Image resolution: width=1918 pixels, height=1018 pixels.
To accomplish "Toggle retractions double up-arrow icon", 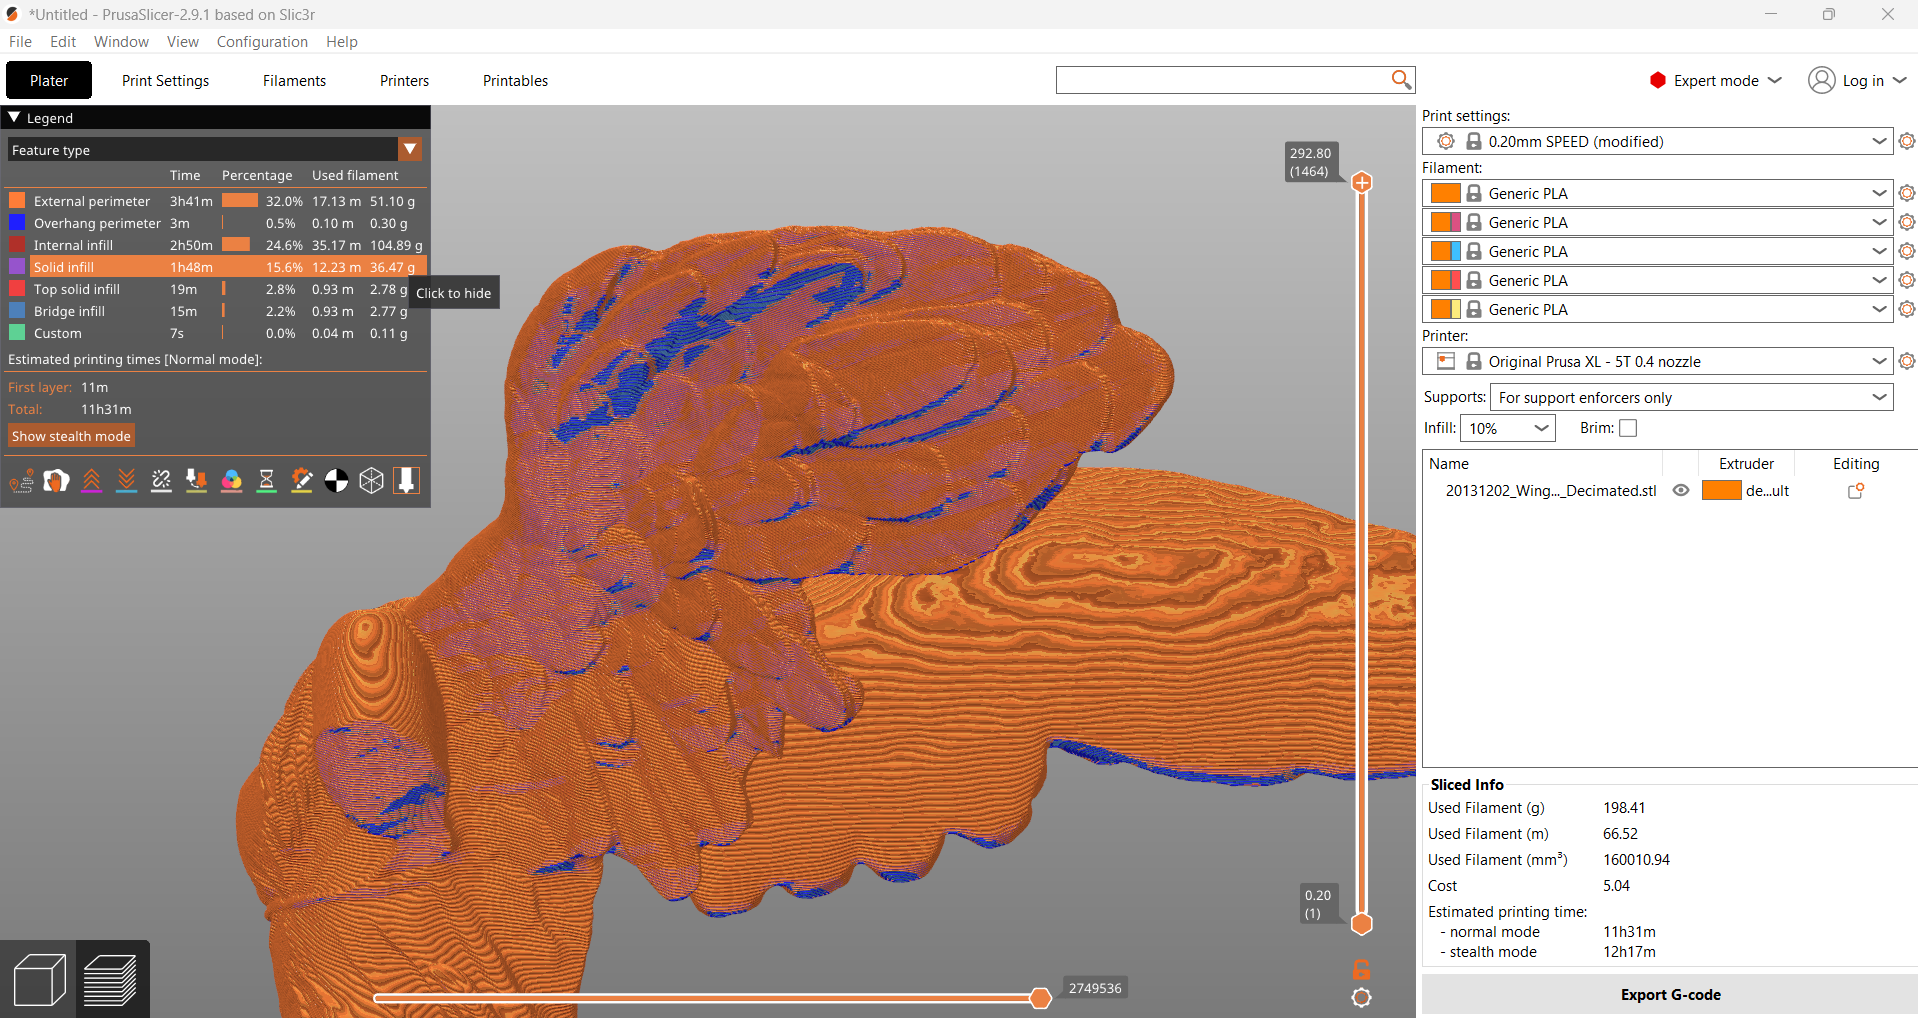I will tap(92, 481).
